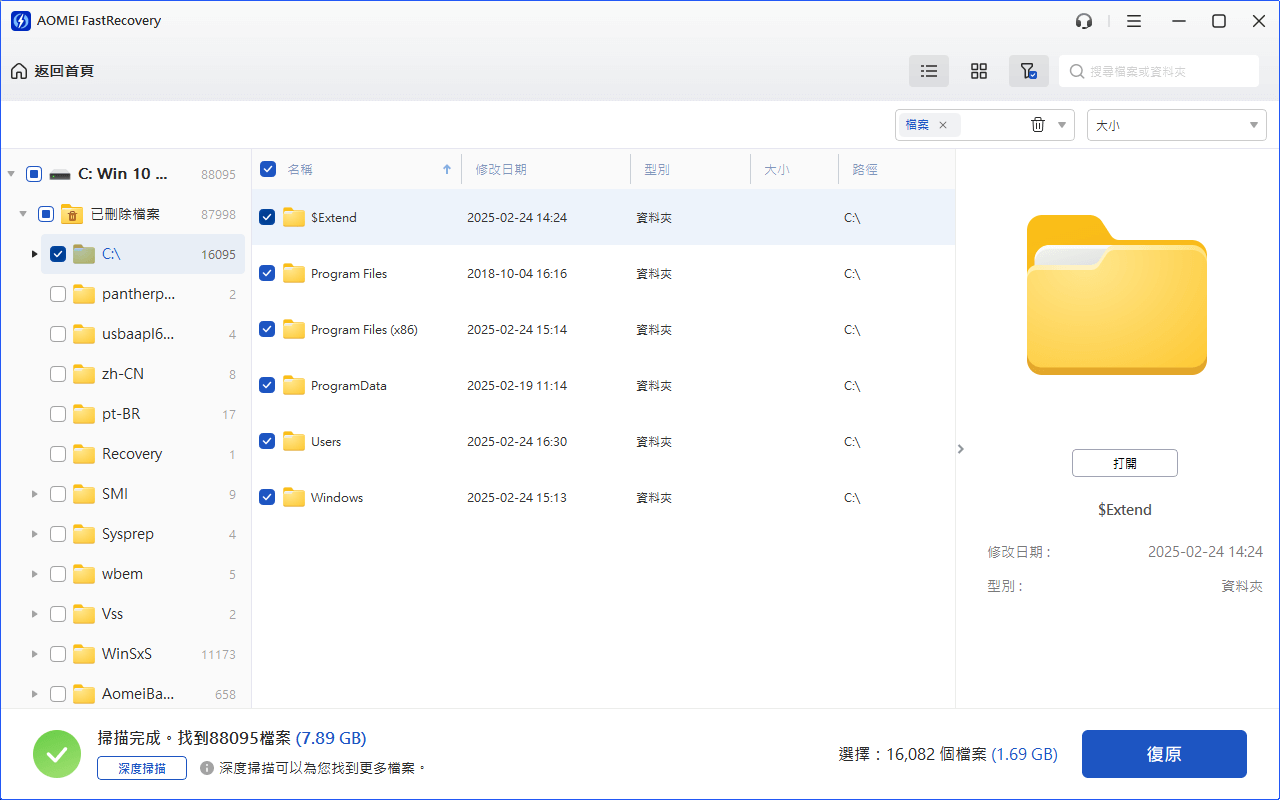Image resolution: width=1280 pixels, height=800 pixels.
Task: Switch to grid thumbnail view
Action: 979,71
